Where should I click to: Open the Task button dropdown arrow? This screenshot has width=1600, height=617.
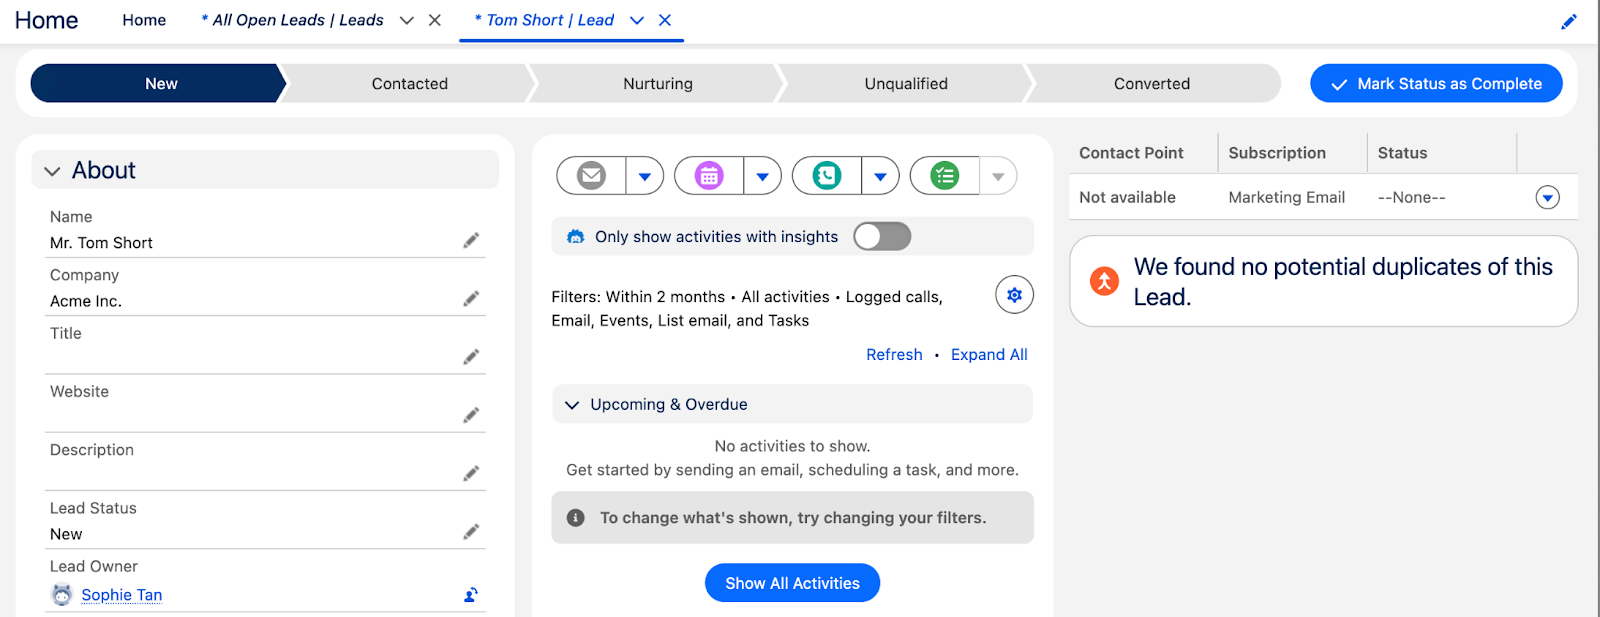click(998, 176)
